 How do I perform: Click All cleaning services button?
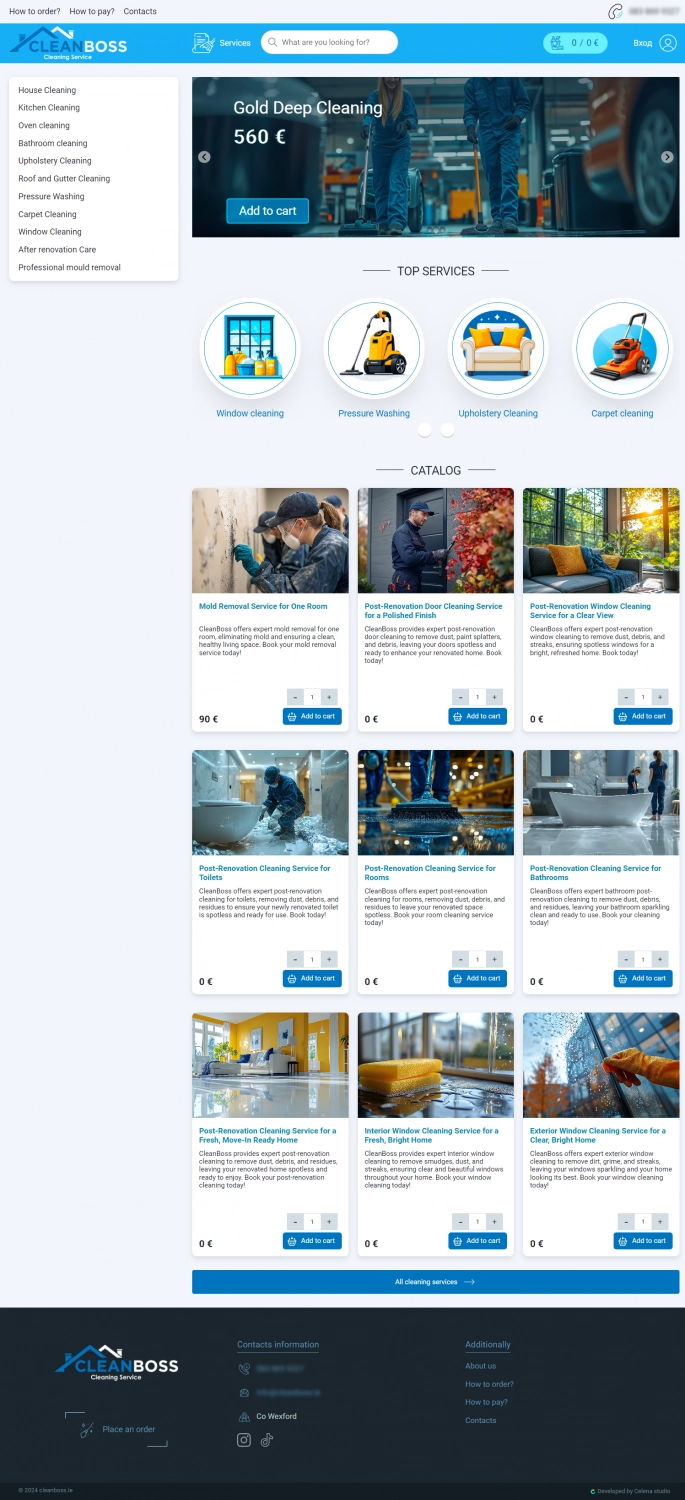click(435, 1282)
